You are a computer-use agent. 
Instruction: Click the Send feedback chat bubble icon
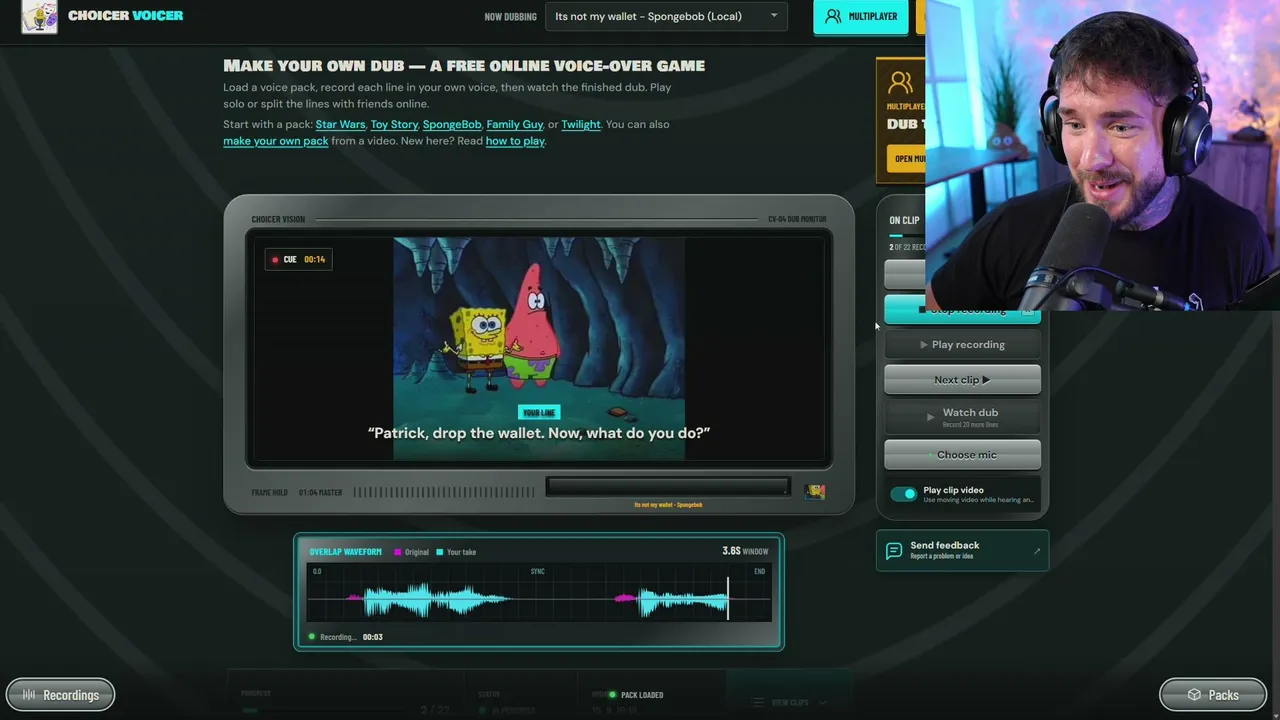pos(894,551)
